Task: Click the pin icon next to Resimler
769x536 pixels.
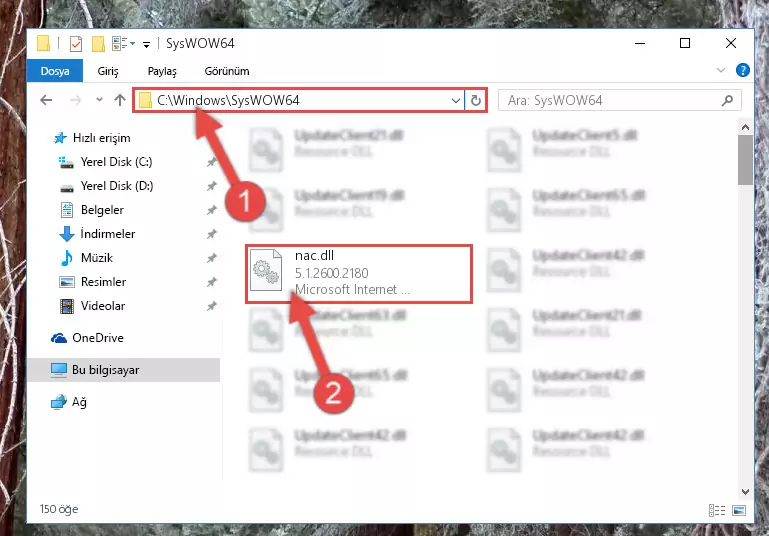Action: pos(211,282)
